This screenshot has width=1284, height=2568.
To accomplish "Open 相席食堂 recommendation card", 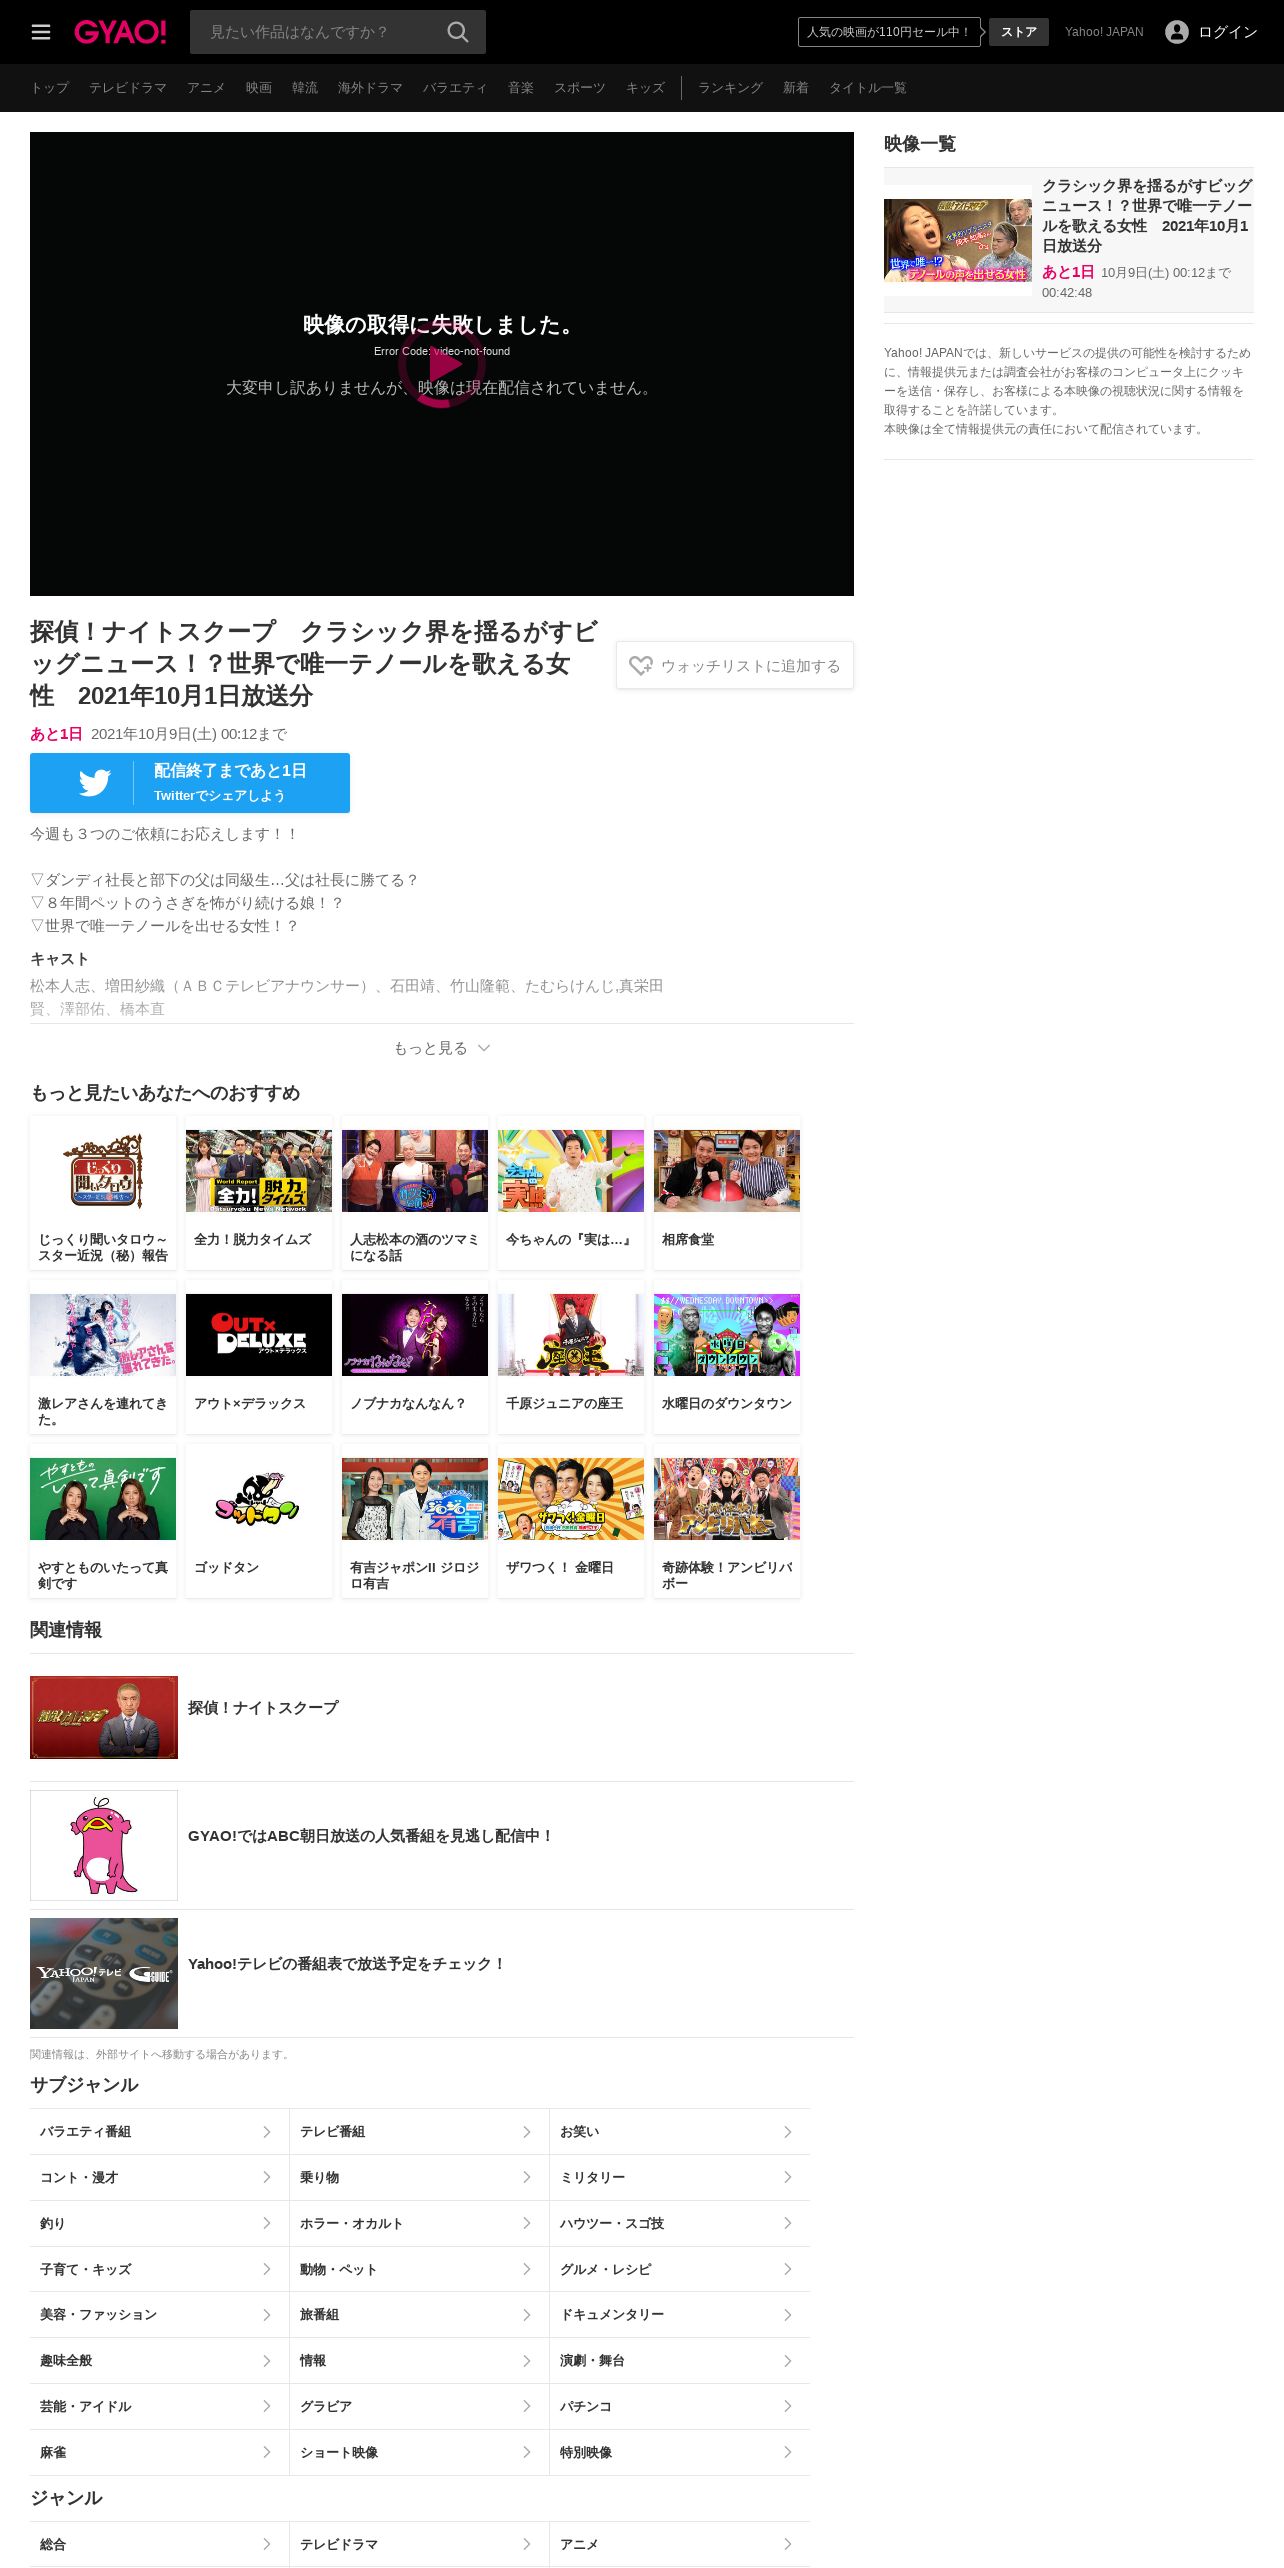I will (x=727, y=1193).
